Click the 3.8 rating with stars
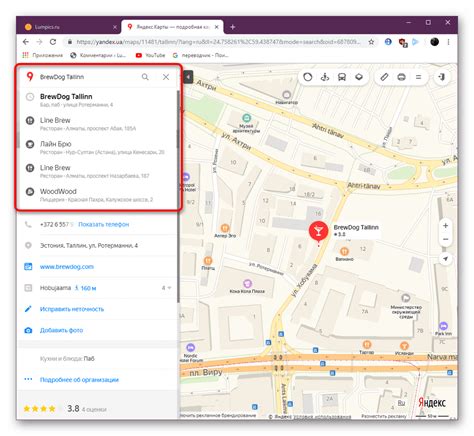The image size is (474, 436). tap(65, 409)
